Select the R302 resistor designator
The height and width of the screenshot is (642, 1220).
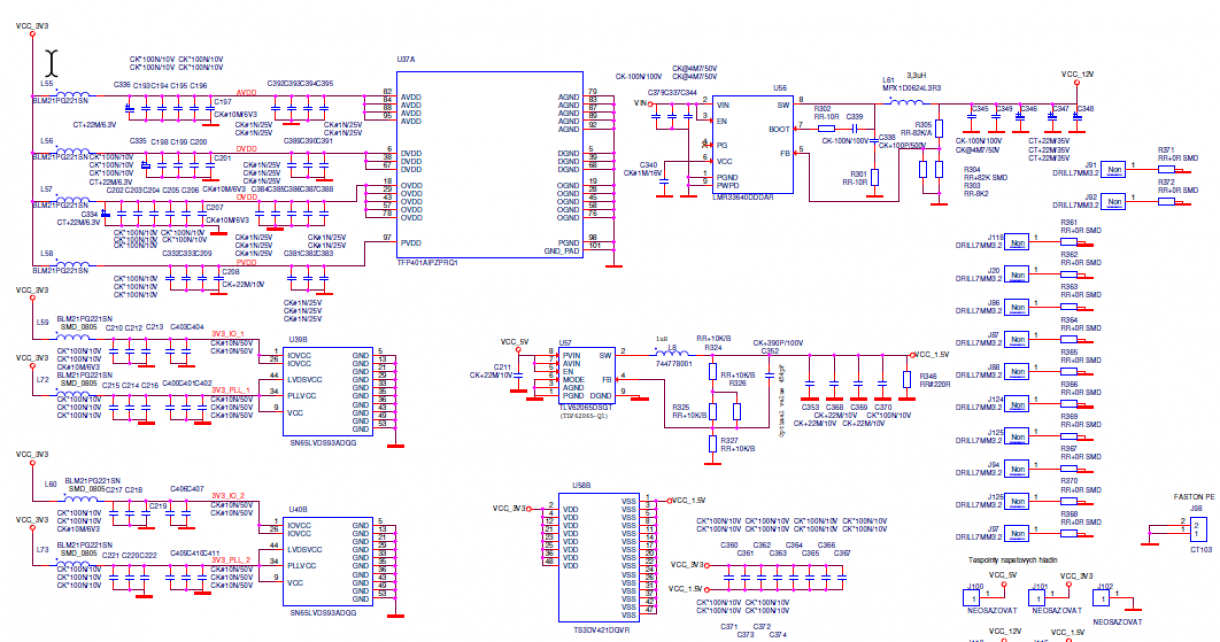(x=823, y=108)
